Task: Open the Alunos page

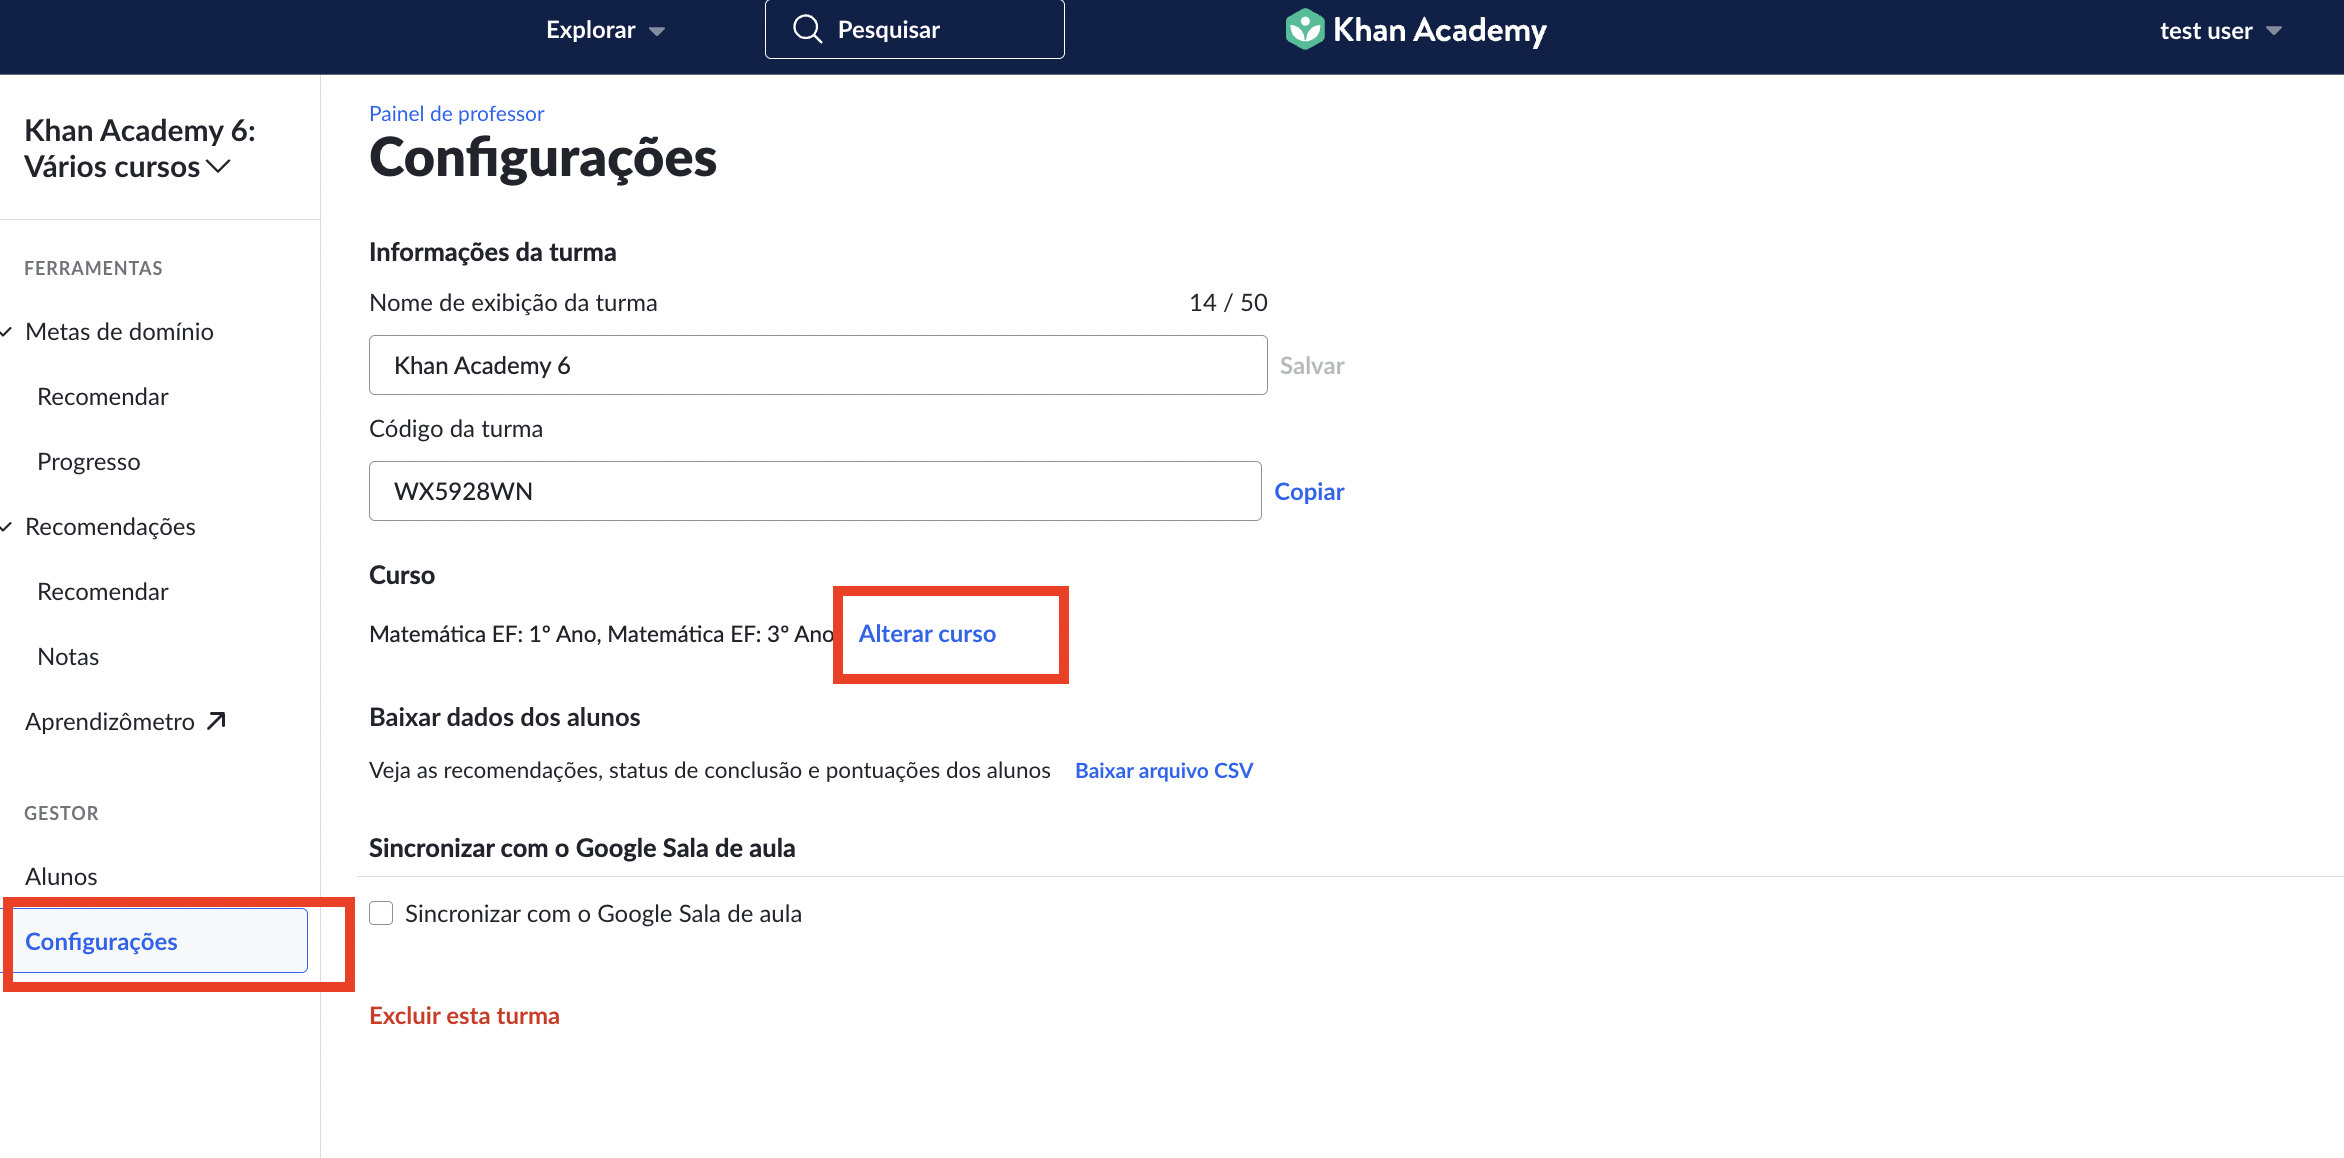Action: click(61, 877)
